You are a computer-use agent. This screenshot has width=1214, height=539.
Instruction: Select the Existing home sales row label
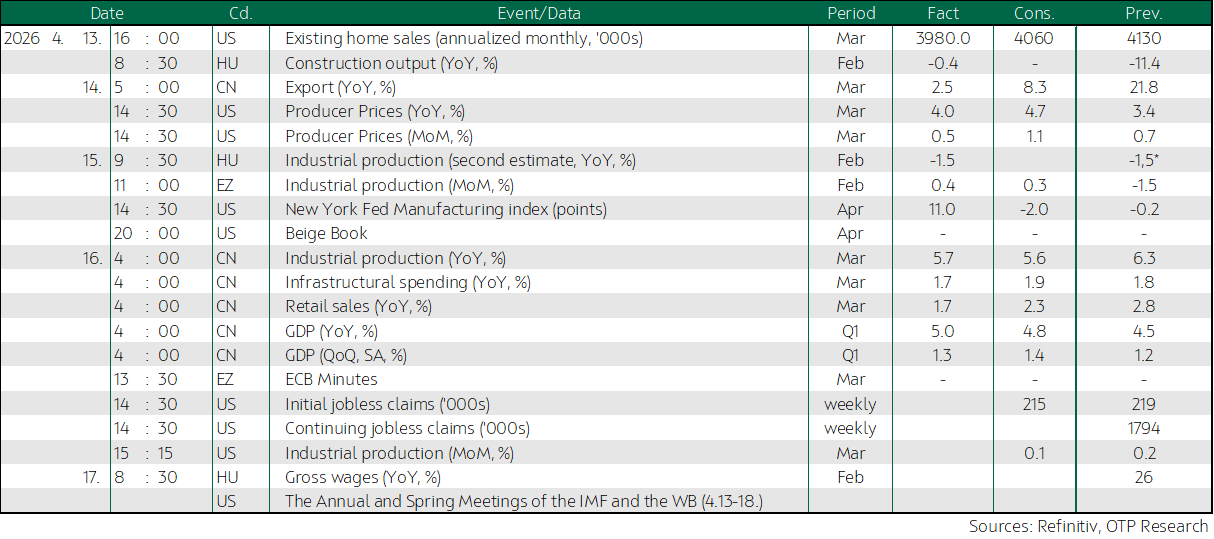[x=463, y=39]
